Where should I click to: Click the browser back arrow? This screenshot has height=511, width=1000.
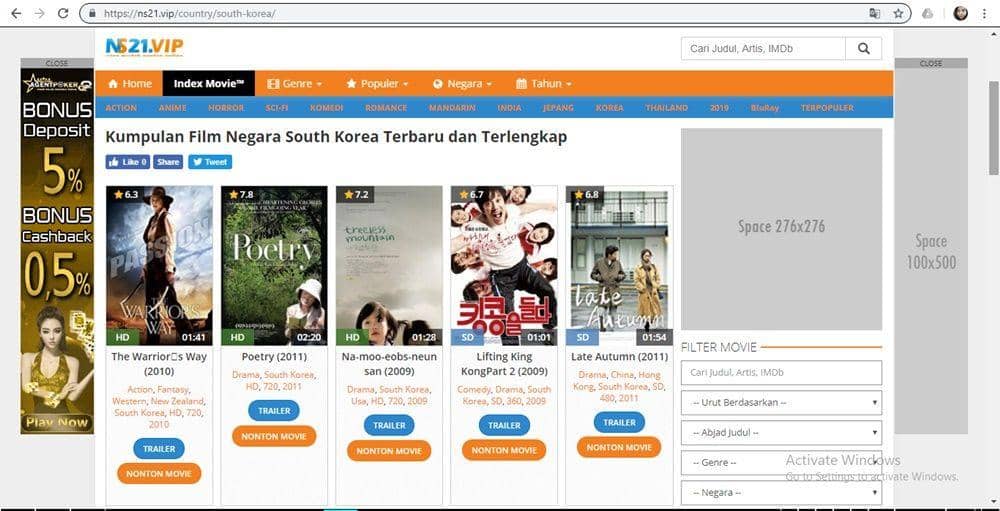[15, 14]
